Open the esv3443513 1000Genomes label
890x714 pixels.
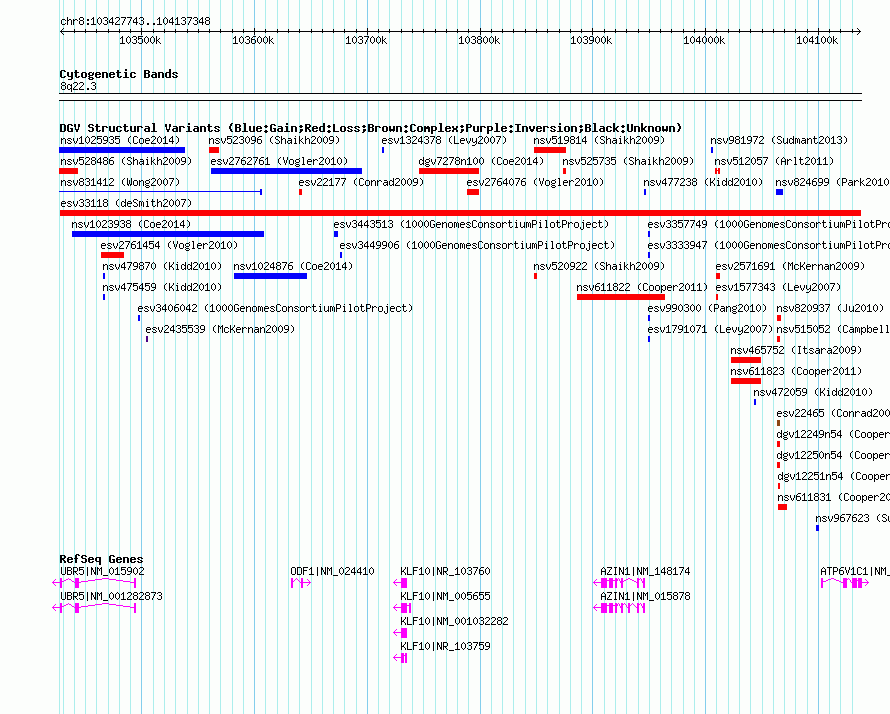pos(471,224)
